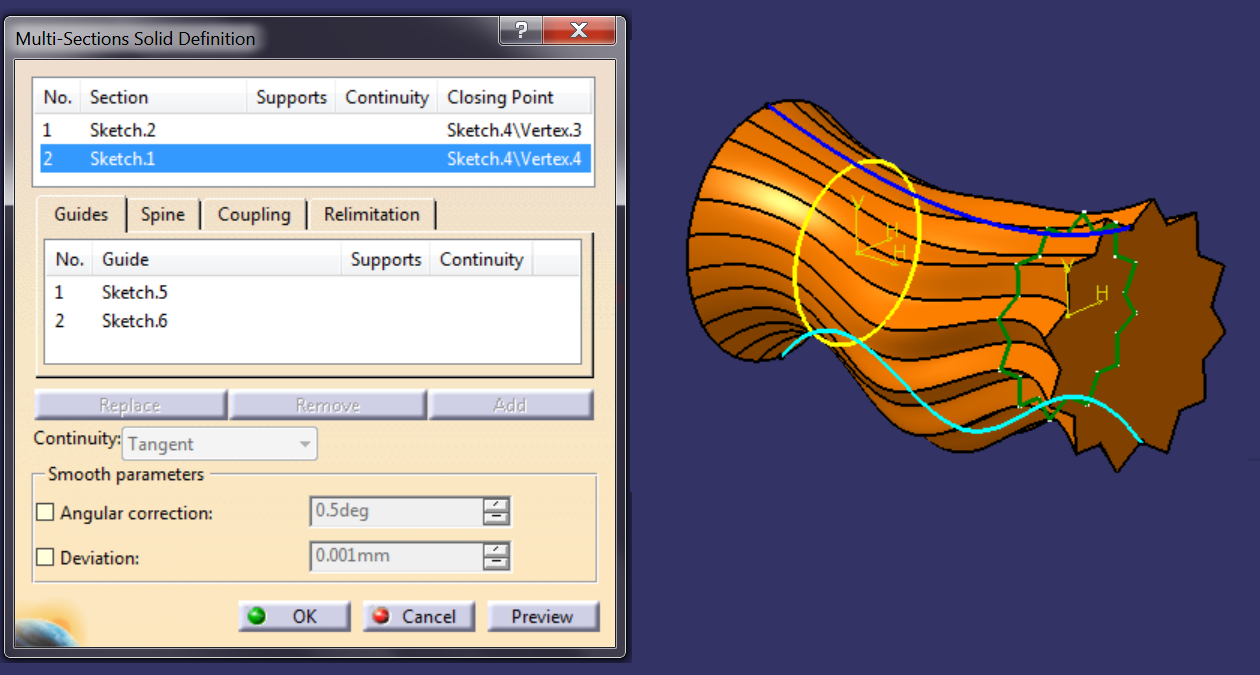
Task: Enable the Deviation checkbox
Action: (x=45, y=557)
